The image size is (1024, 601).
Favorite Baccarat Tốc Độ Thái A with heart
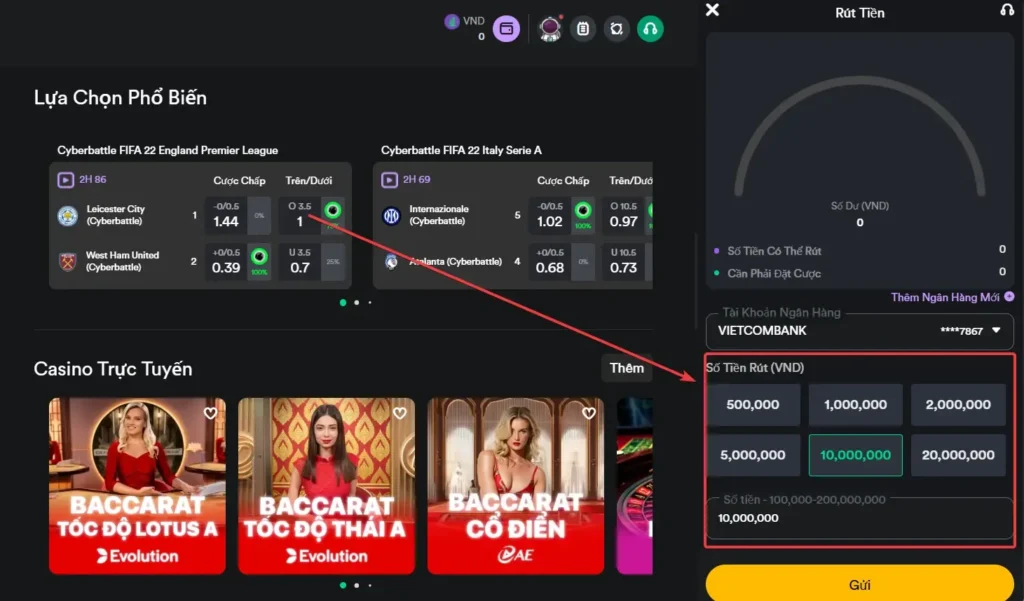coord(400,413)
